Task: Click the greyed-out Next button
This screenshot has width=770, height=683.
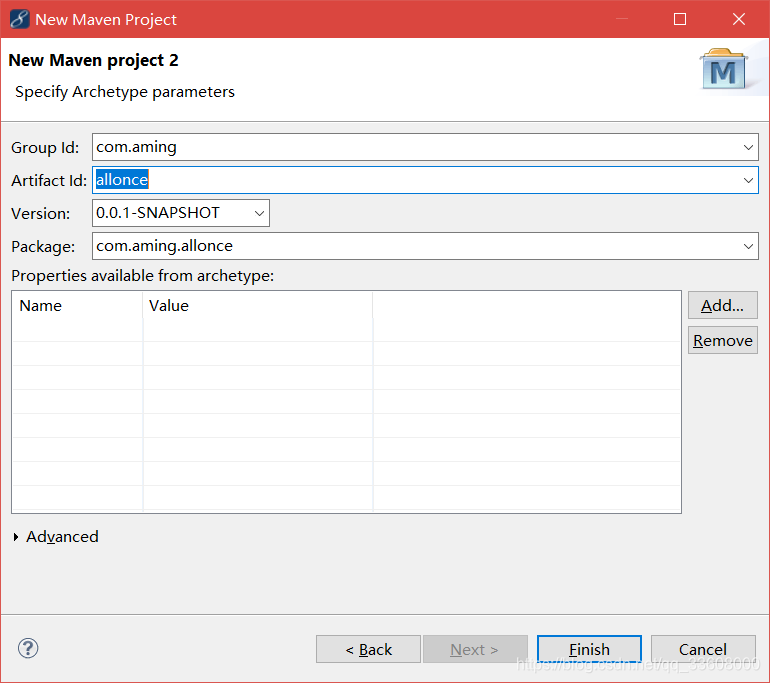Action: pyautogui.click(x=475, y=649)
